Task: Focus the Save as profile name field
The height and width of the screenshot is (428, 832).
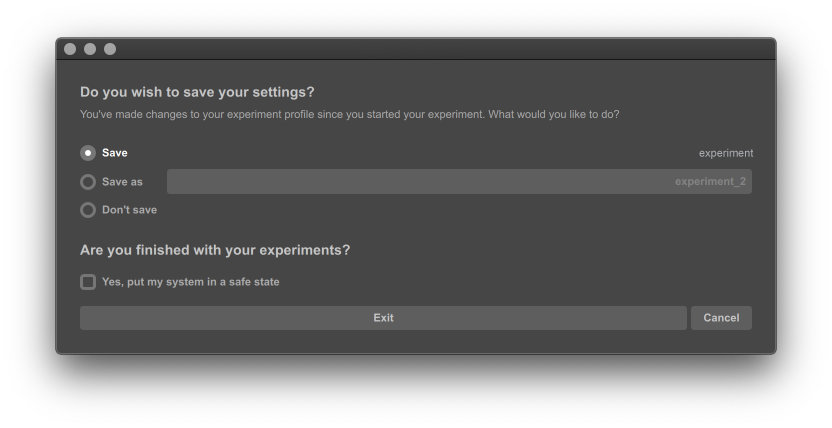Action: (420, 182)
